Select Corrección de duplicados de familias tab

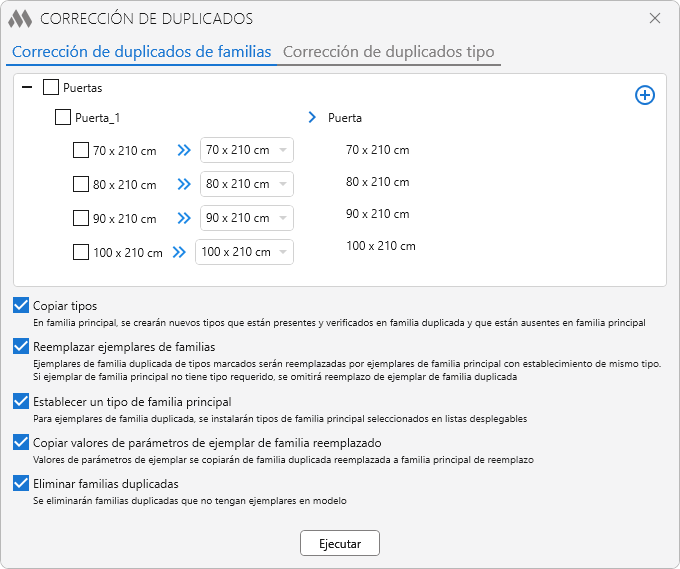(141, 51)
